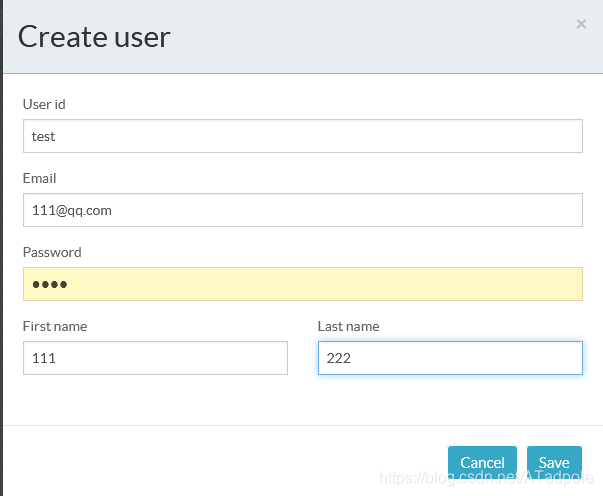Select the yellow Password field
This screenshot has width=603, height=496.
[303, 284]
